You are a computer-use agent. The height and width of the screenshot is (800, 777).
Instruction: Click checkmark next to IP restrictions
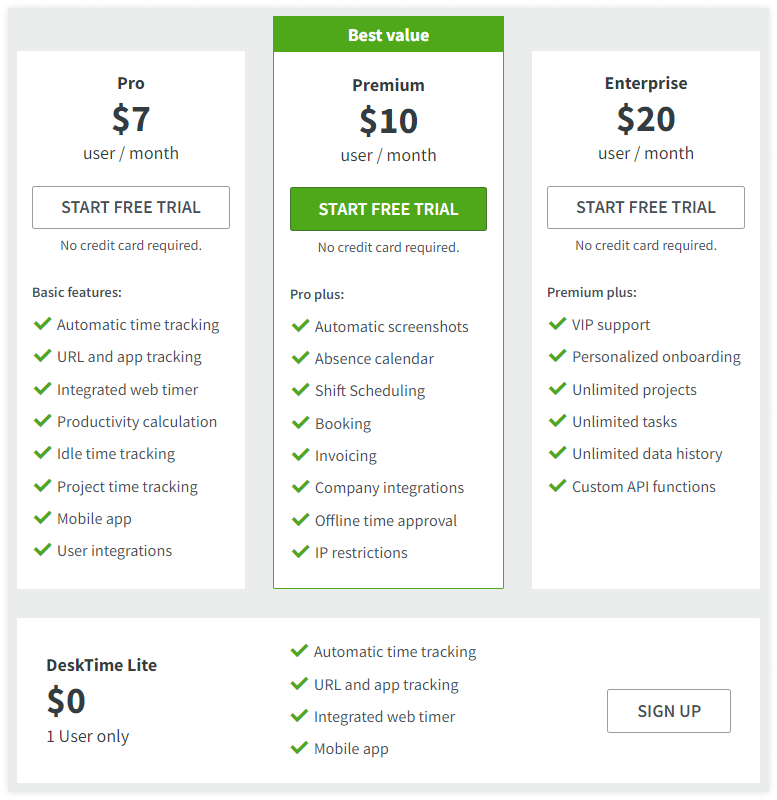(300, 552)
